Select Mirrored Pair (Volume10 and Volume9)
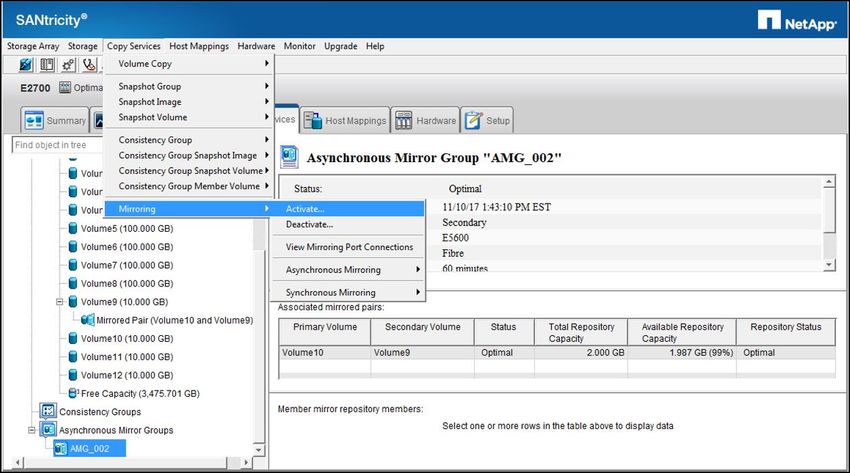The height and width of the screenshot is (473, 850). pyautogui.click(x=168, y=320)
